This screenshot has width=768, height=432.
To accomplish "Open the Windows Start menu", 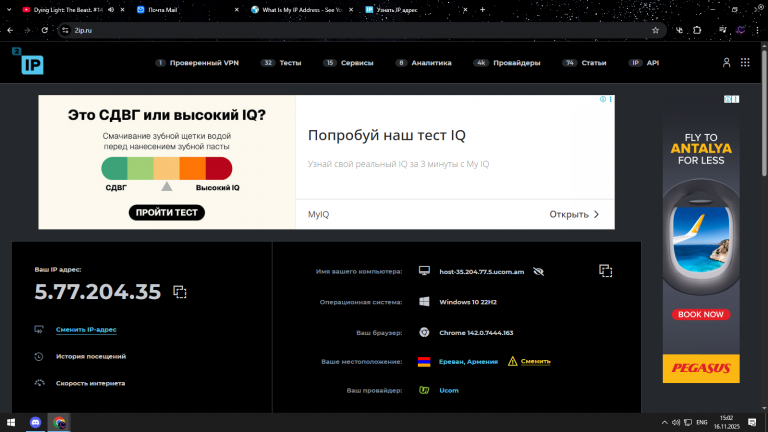I will 11,422.
